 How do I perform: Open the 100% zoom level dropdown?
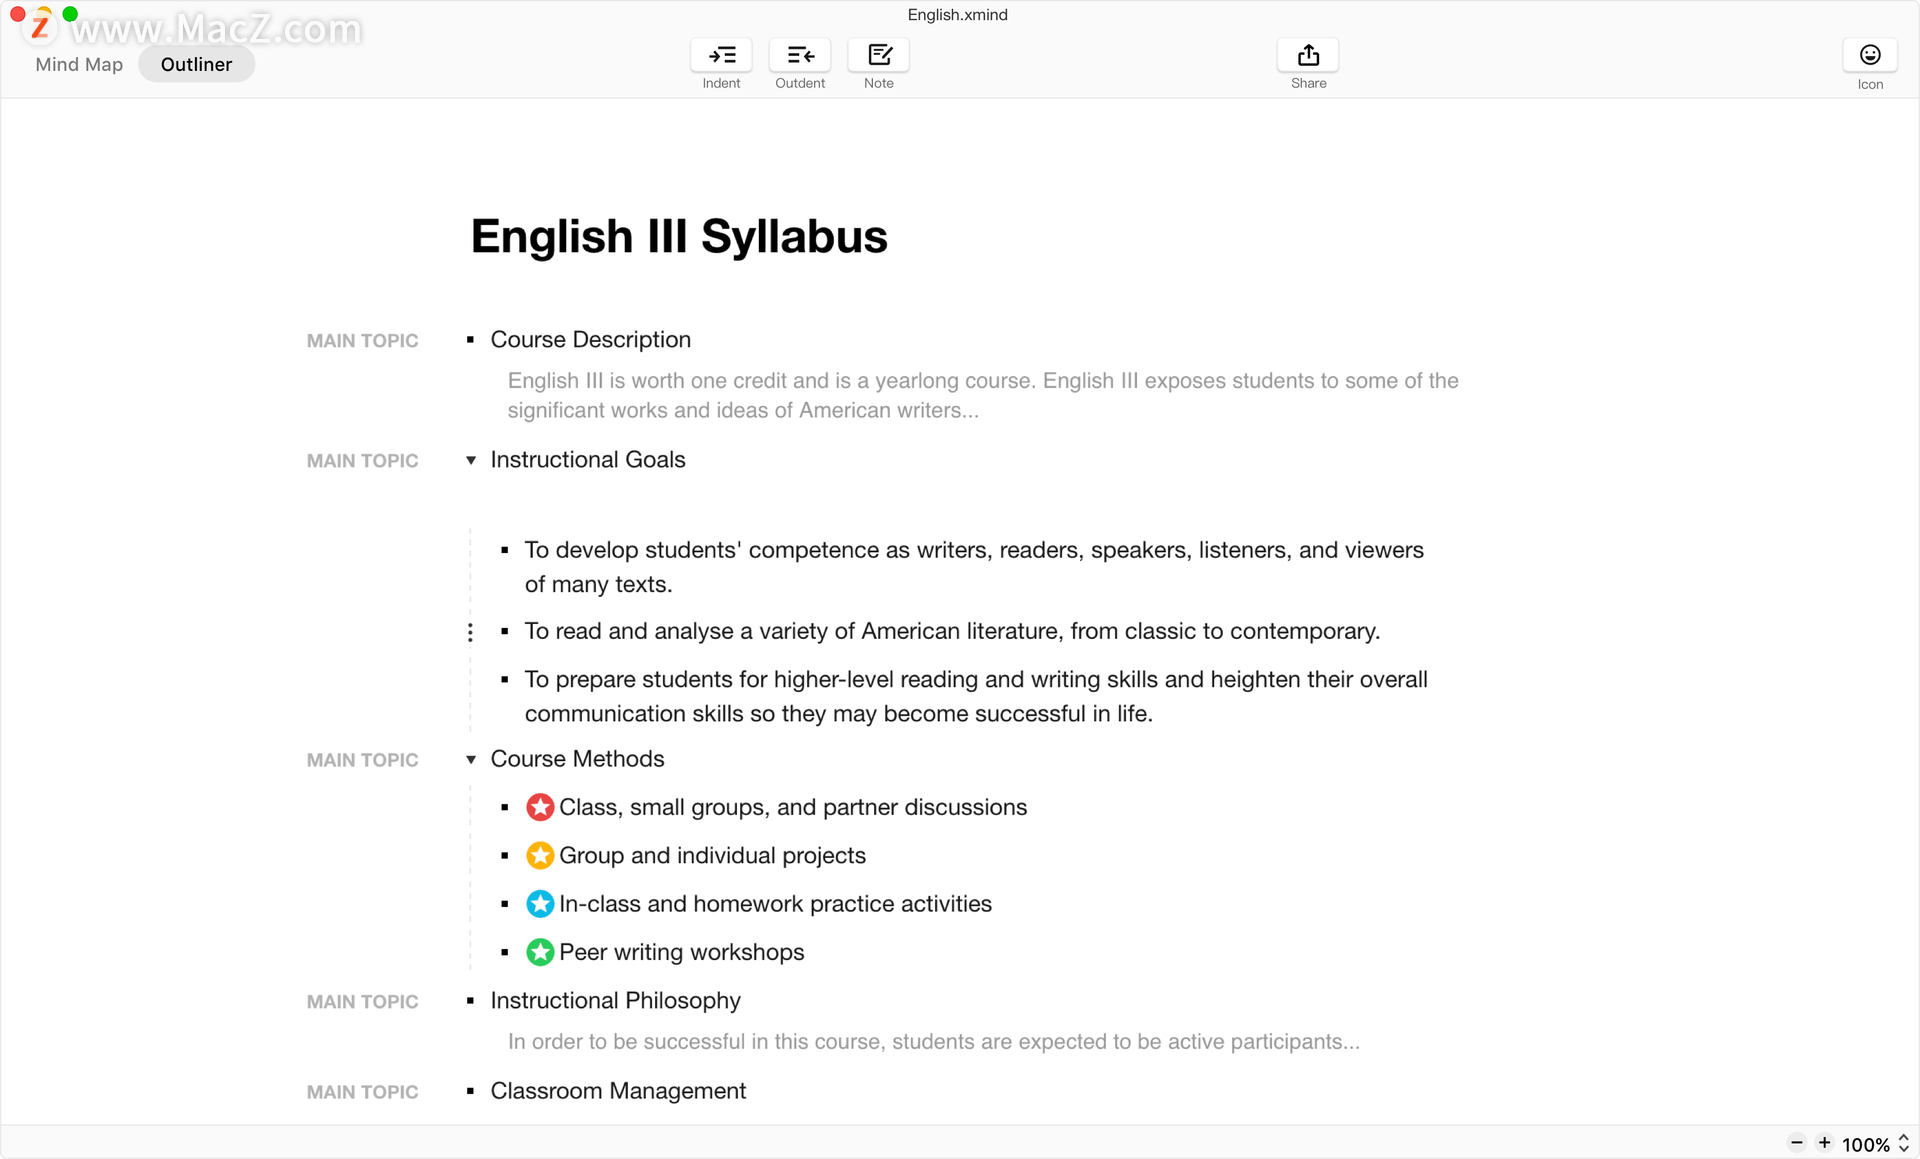tap(1876, 1144)
